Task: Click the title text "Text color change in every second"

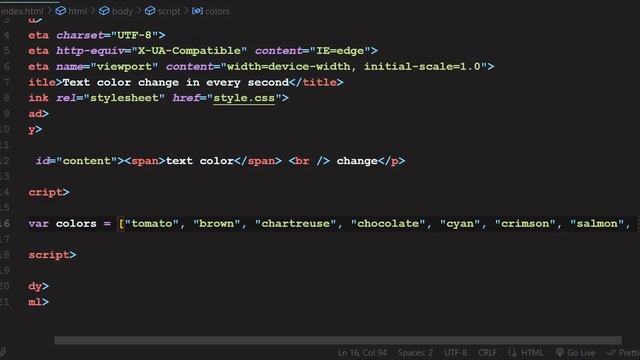Action: [176, 82]
